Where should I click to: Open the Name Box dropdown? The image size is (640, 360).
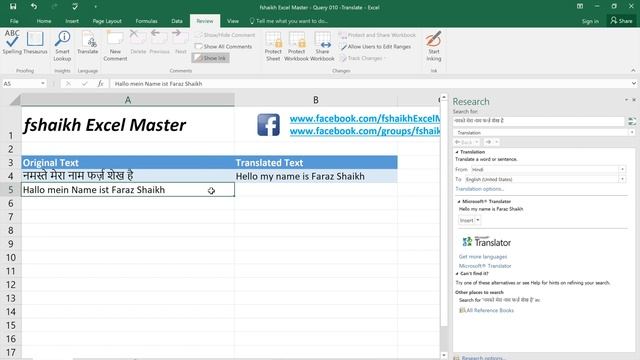[x=43, y=84]
